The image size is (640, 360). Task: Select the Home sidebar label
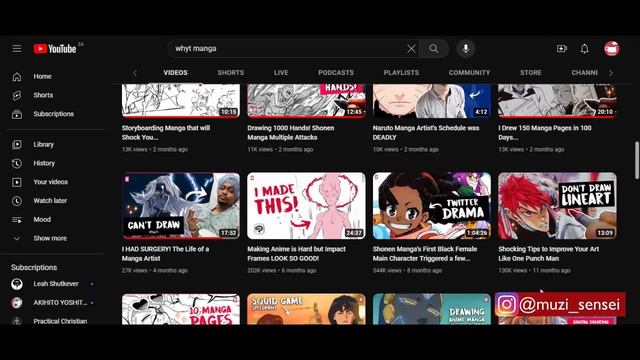point(42,76)
